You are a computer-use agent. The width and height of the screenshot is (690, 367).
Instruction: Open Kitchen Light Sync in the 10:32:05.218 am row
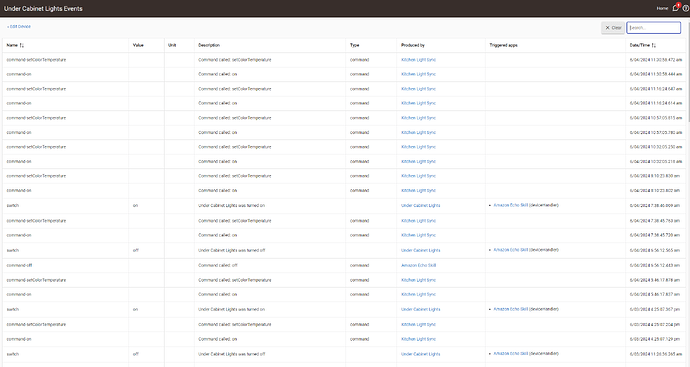coord(418,161)
